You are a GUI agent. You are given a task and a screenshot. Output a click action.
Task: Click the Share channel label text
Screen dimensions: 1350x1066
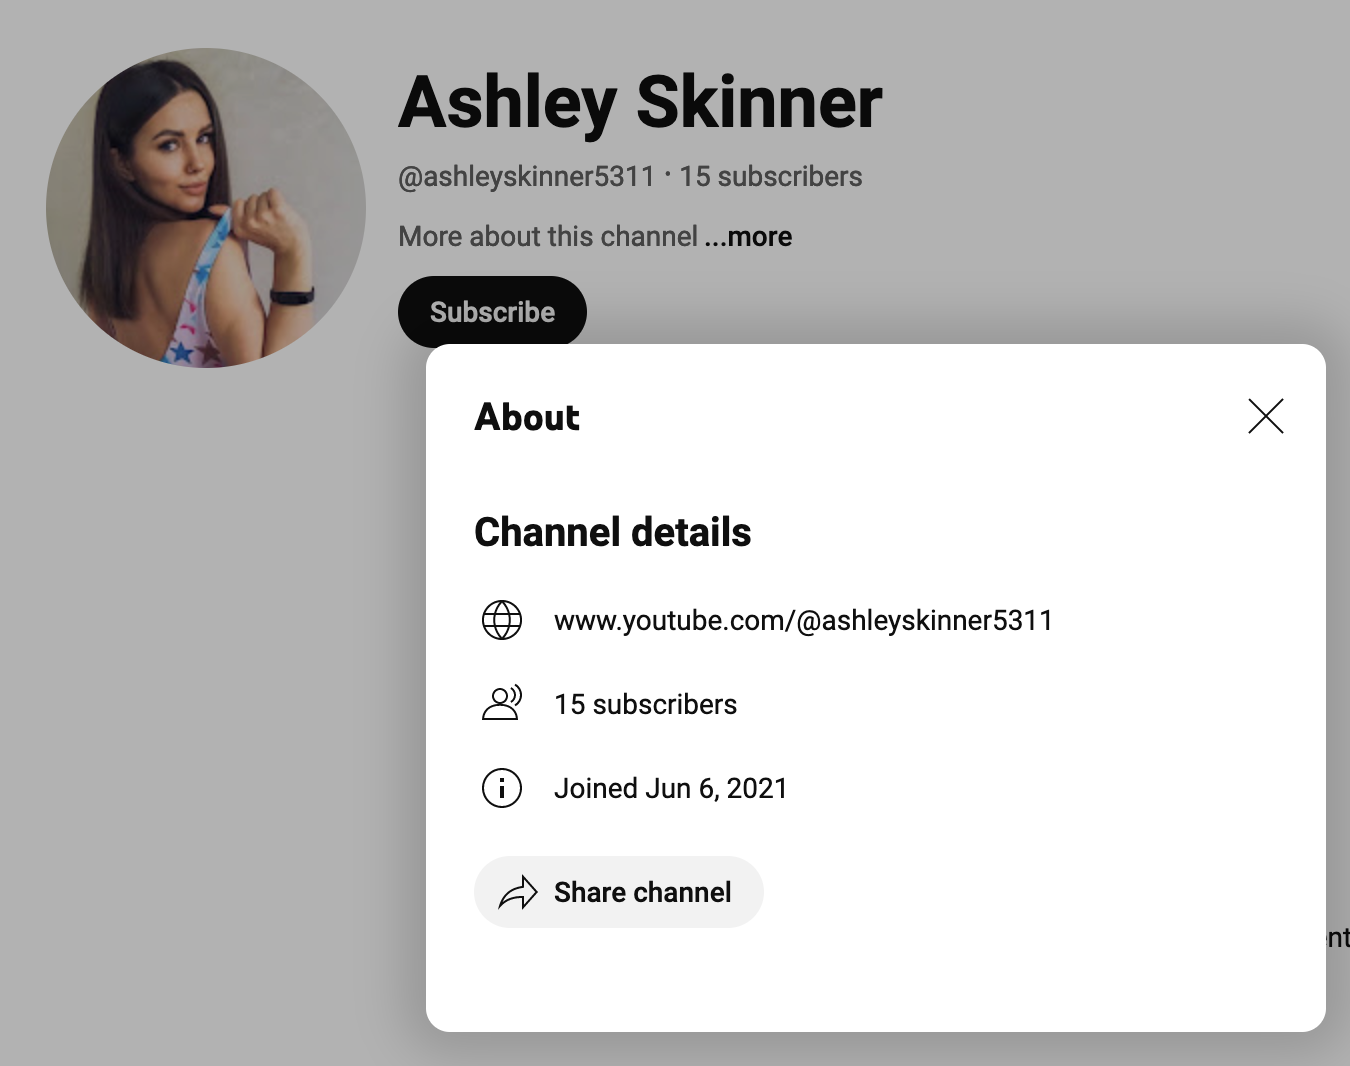coord(642,892)
